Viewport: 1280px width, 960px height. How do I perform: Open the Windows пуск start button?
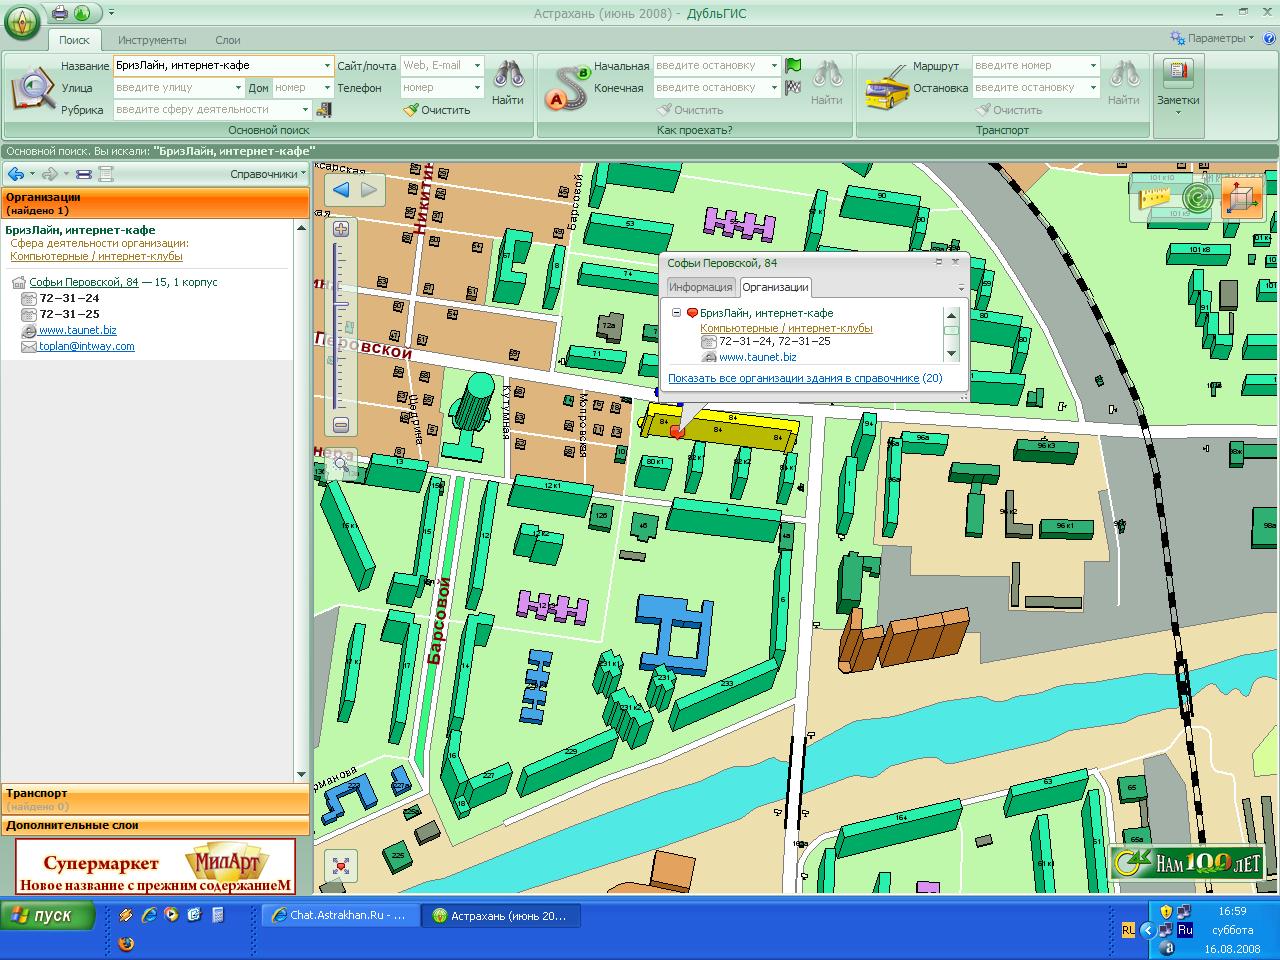coord(48,915)
